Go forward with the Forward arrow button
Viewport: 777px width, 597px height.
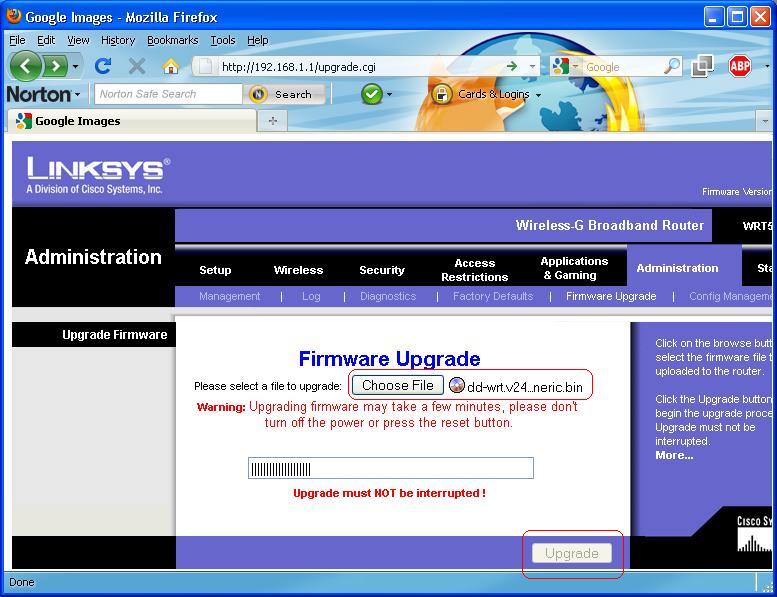coord(56,66)
